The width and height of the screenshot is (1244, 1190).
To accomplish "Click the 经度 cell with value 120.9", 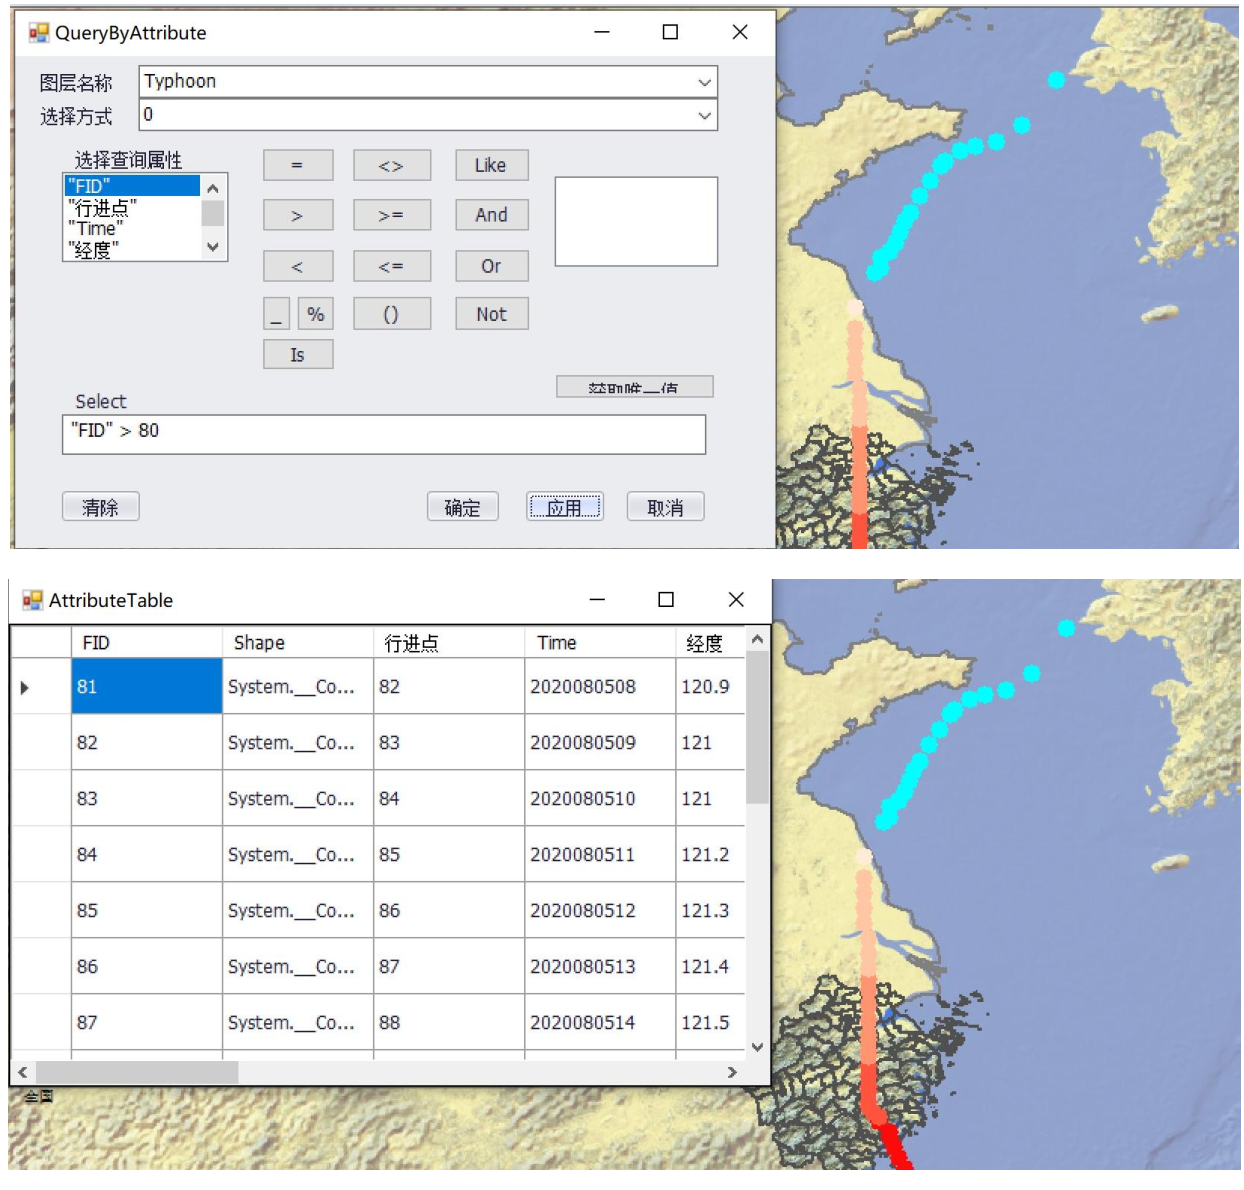I will (x=710, y=687).
